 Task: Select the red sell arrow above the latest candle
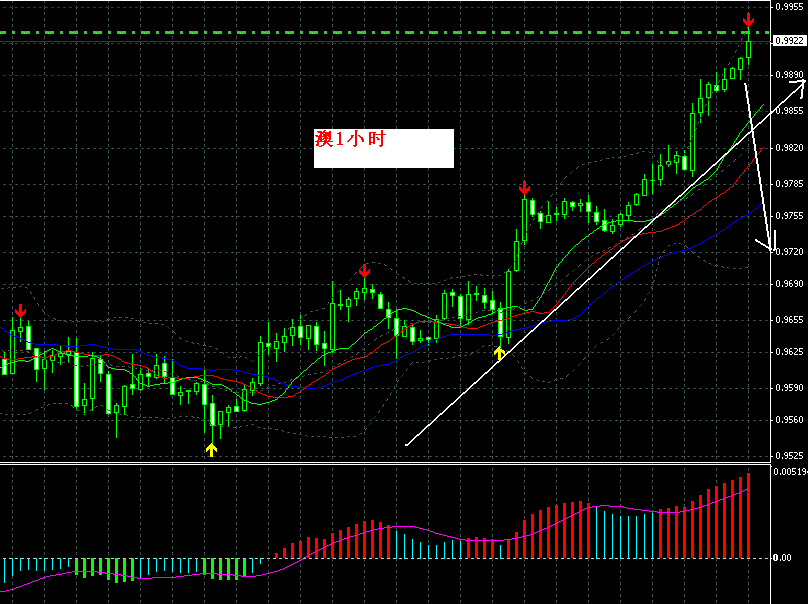748,20
